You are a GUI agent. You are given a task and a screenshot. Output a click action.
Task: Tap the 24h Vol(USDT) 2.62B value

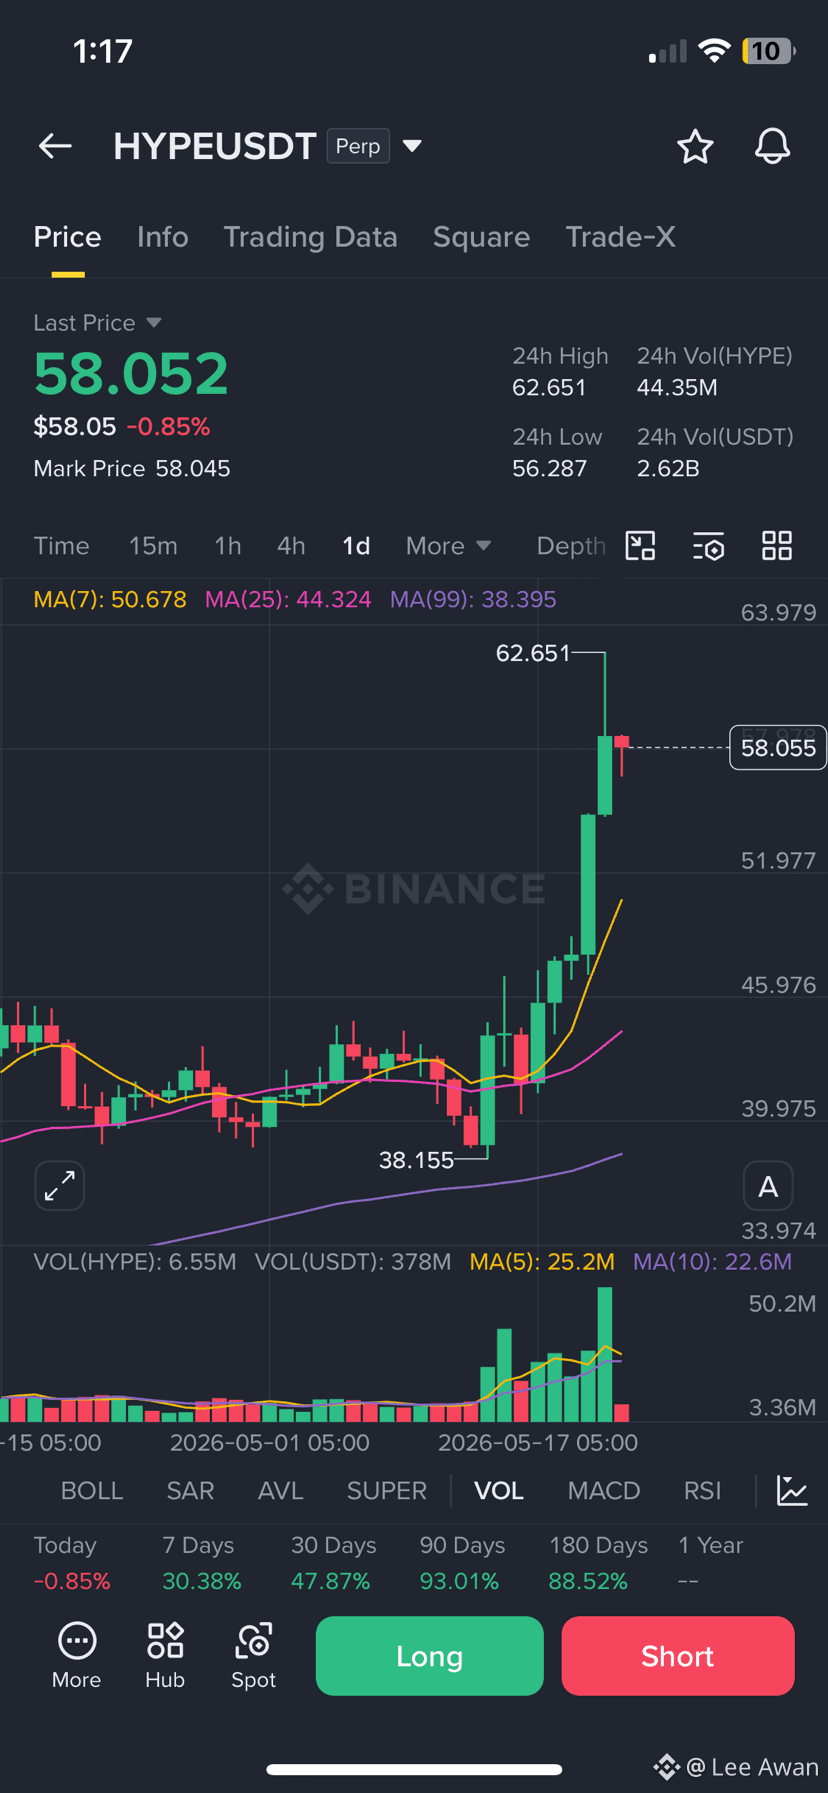click(668, 468)
